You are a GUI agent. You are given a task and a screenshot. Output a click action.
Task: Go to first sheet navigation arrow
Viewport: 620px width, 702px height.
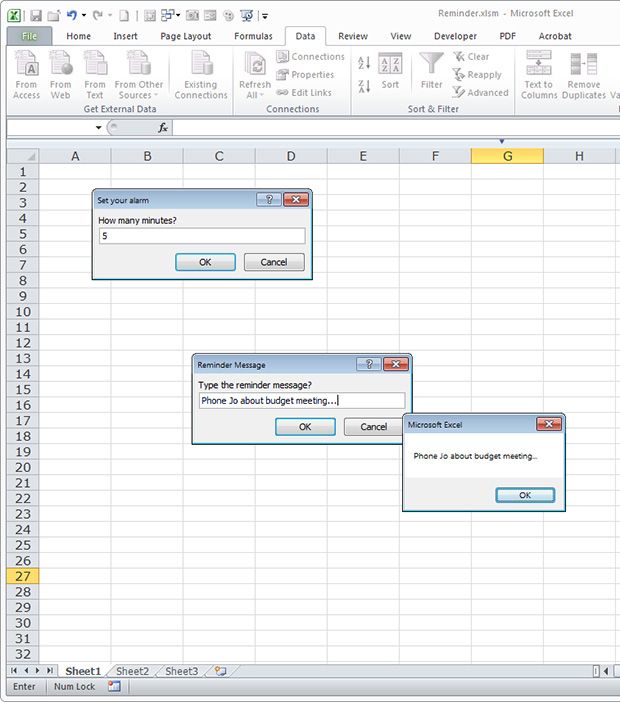click(x=14, y=671)
